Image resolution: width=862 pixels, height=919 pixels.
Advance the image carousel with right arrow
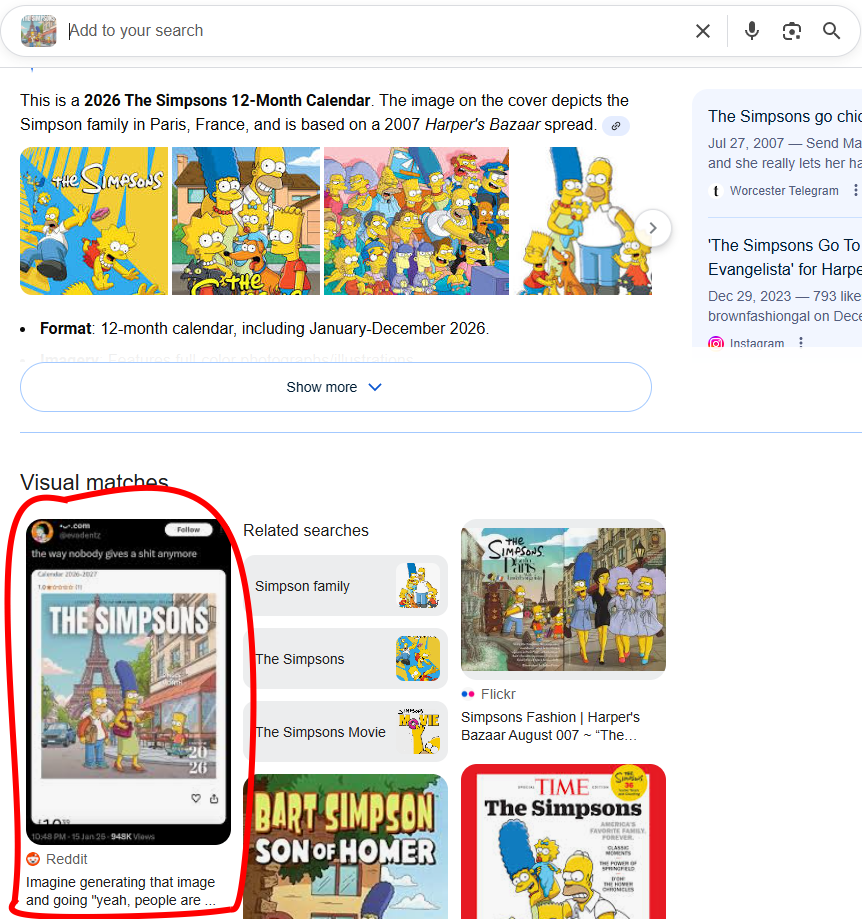653,228
